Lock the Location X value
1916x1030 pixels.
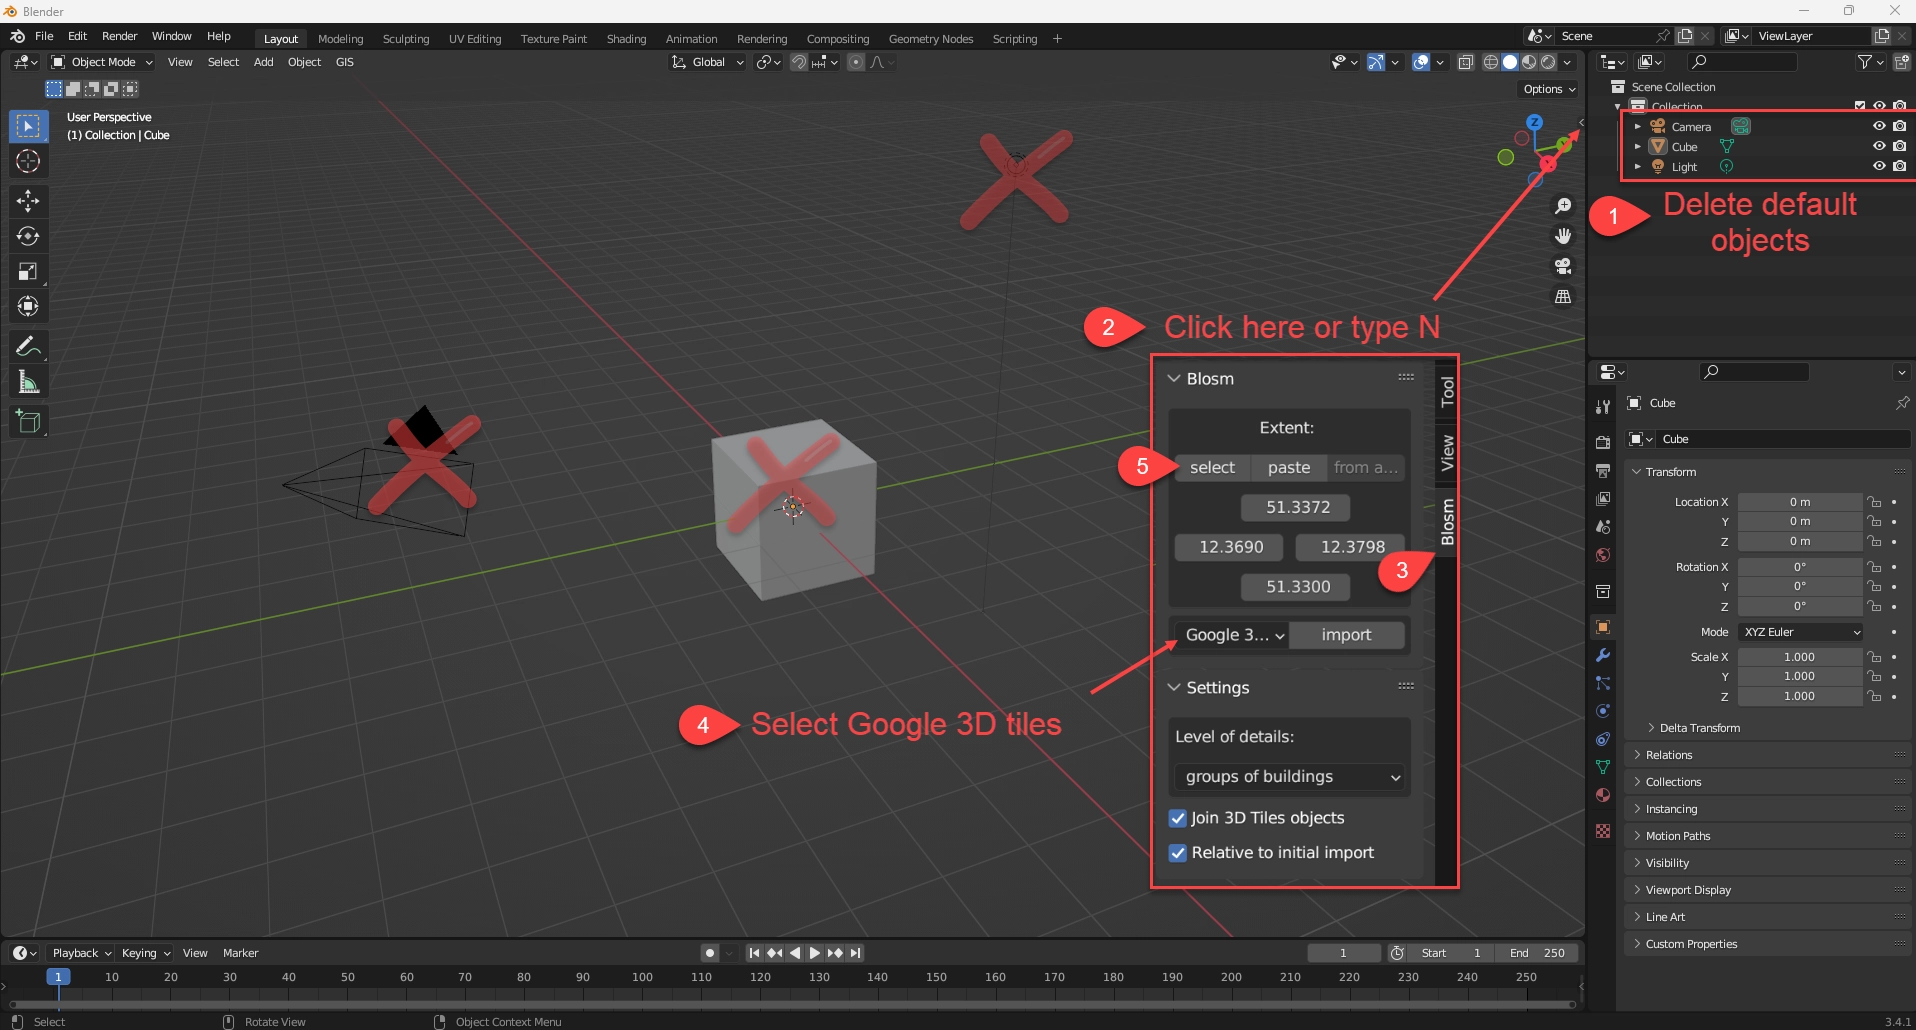(x=1875, y=502)
